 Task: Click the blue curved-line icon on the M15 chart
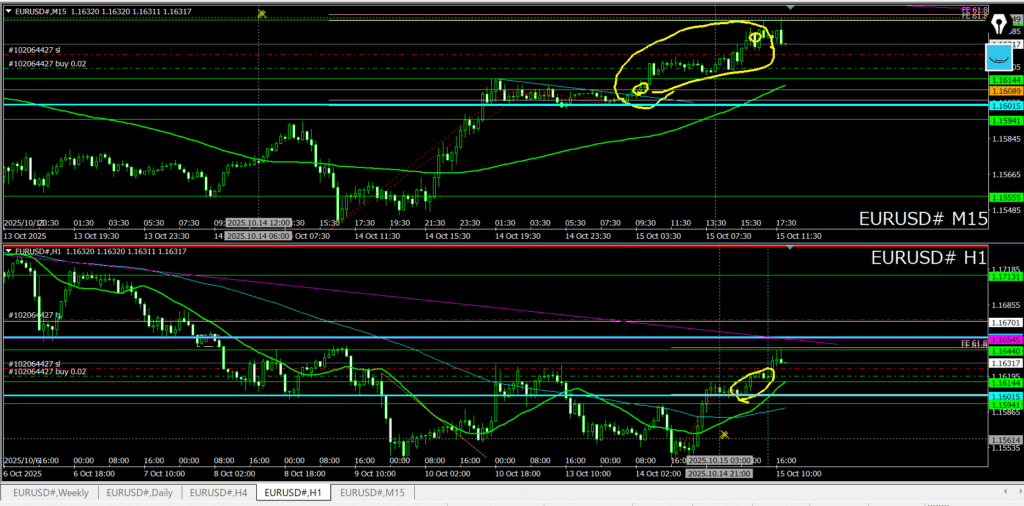click(1003, 55)
